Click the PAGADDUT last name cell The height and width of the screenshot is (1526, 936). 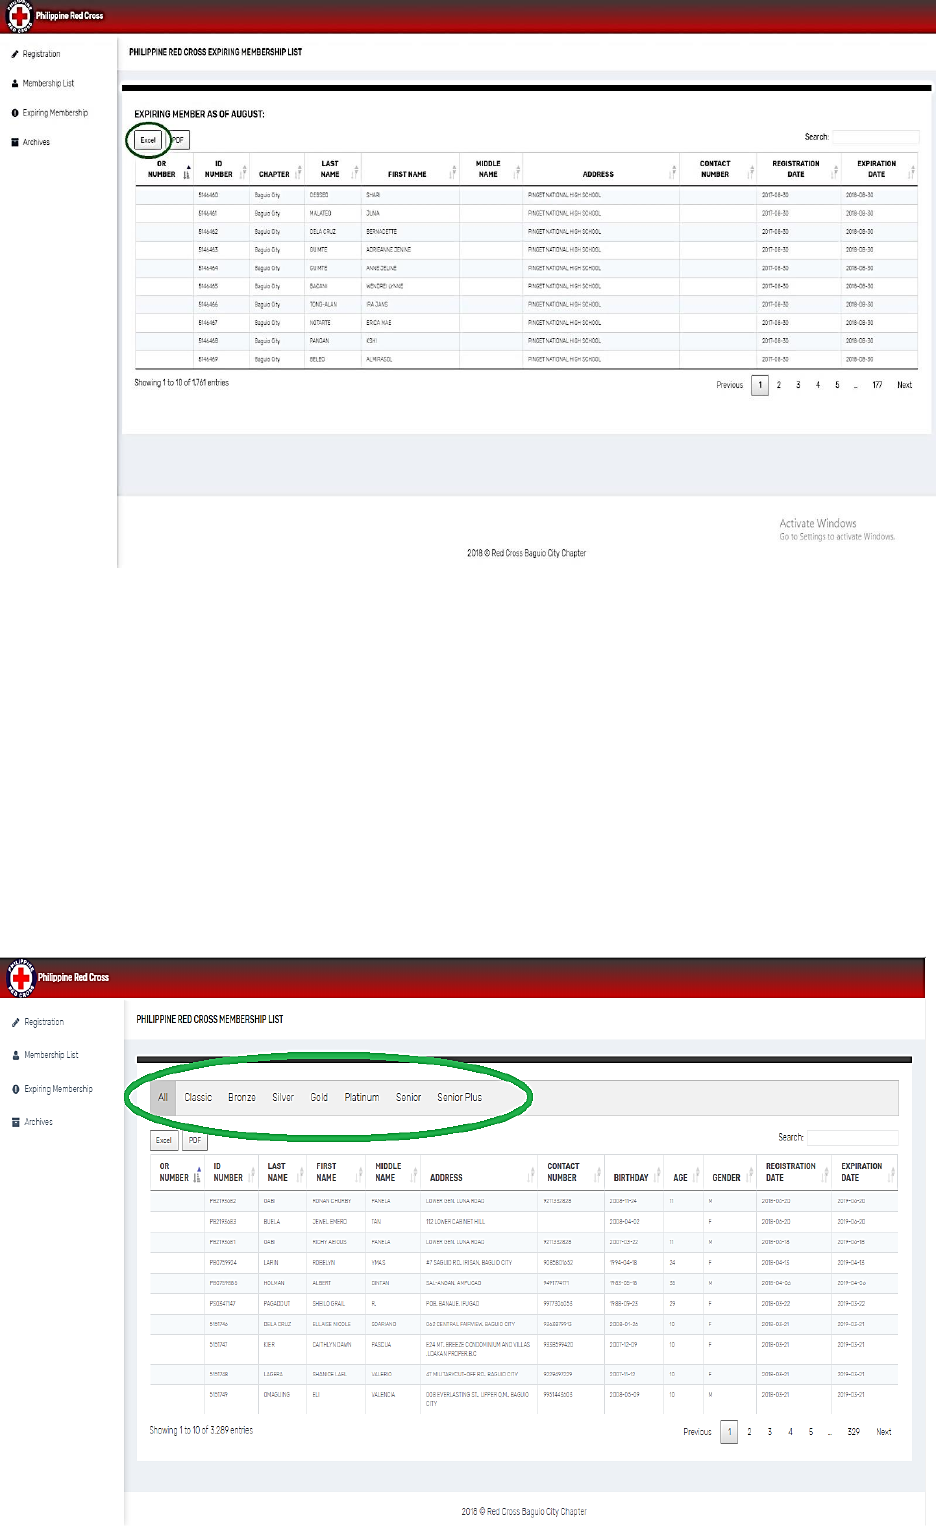[277, 1304]
